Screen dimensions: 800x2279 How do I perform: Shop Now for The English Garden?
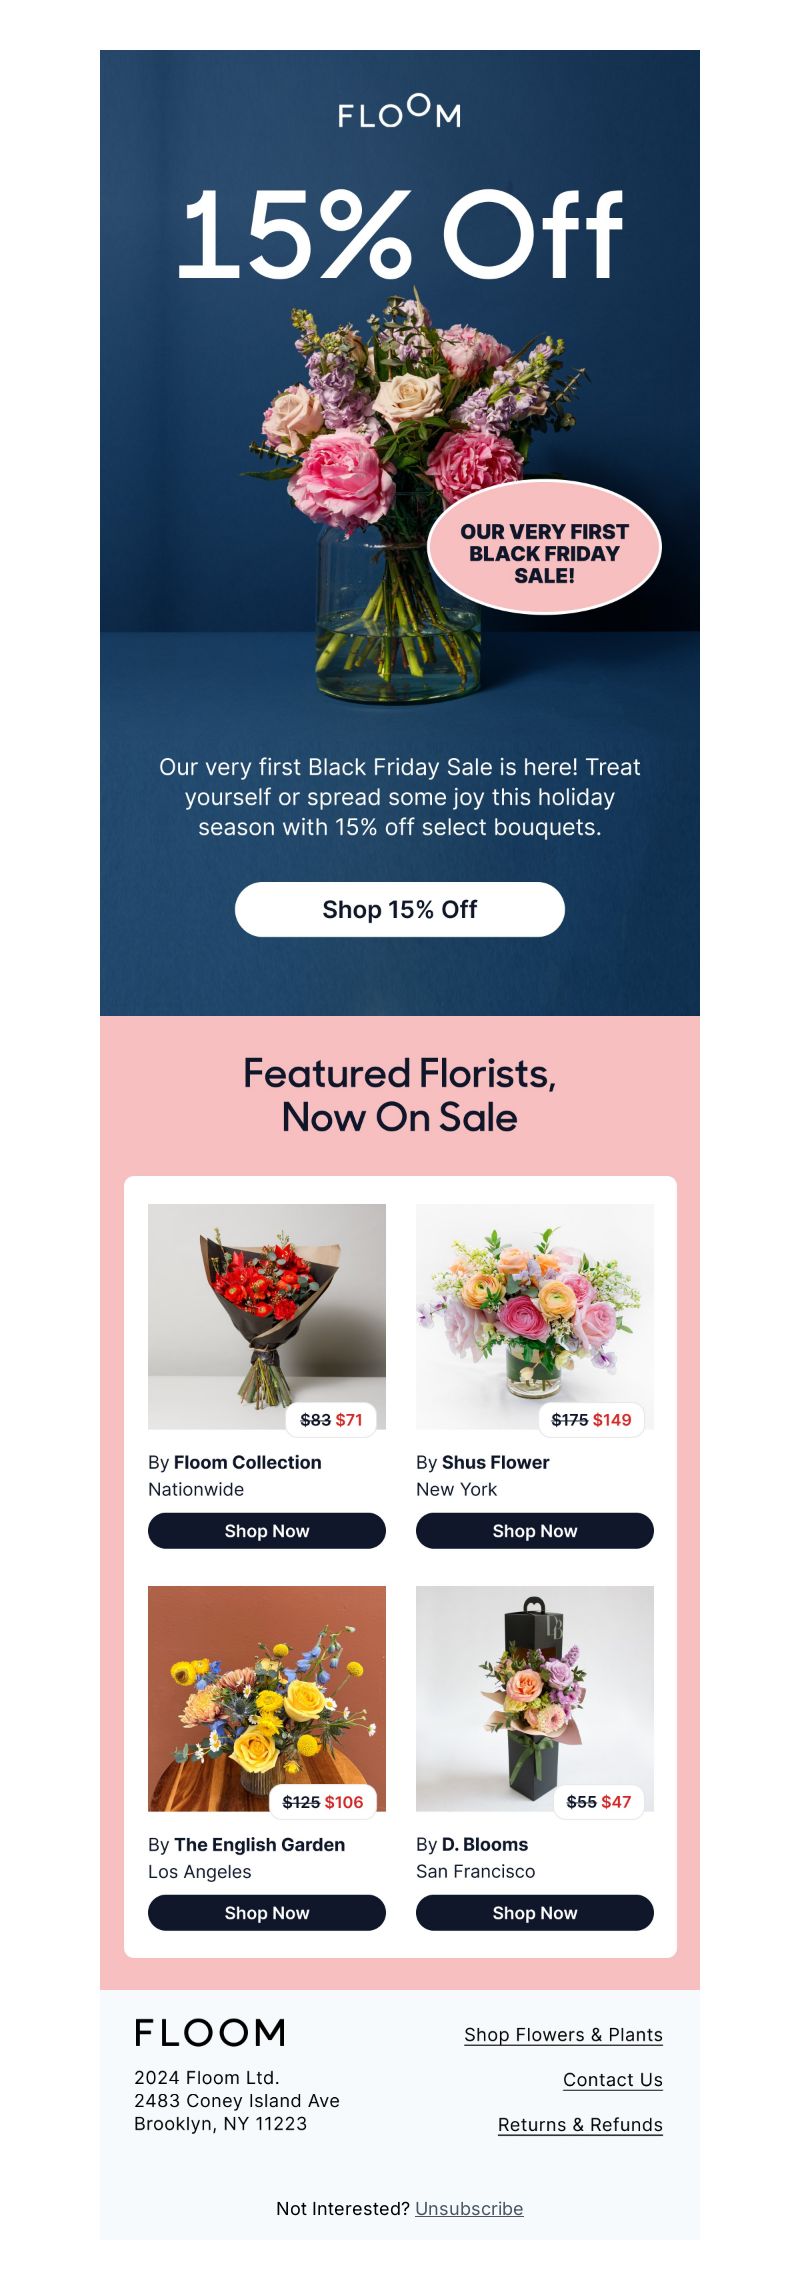point(267,1913)
